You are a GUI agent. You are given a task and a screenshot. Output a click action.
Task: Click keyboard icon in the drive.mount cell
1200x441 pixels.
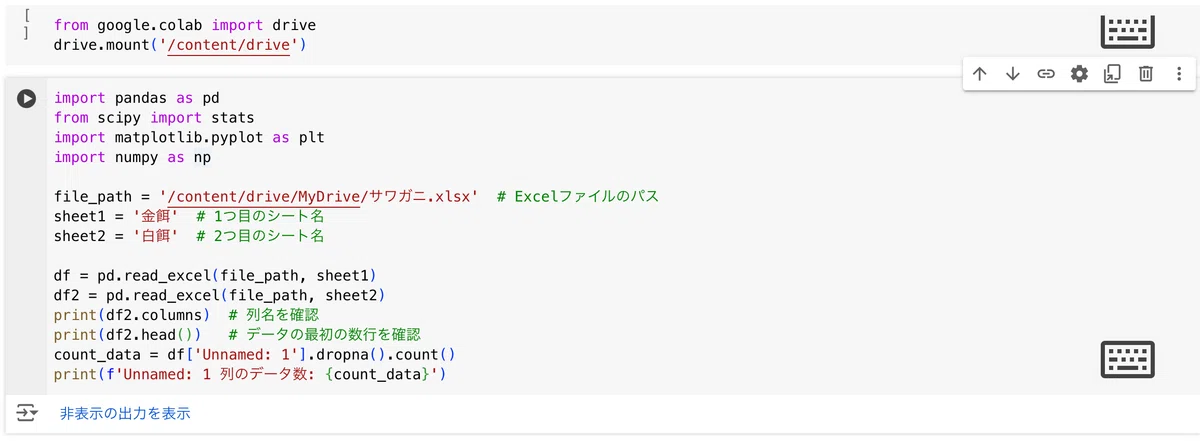[1128, 31]
